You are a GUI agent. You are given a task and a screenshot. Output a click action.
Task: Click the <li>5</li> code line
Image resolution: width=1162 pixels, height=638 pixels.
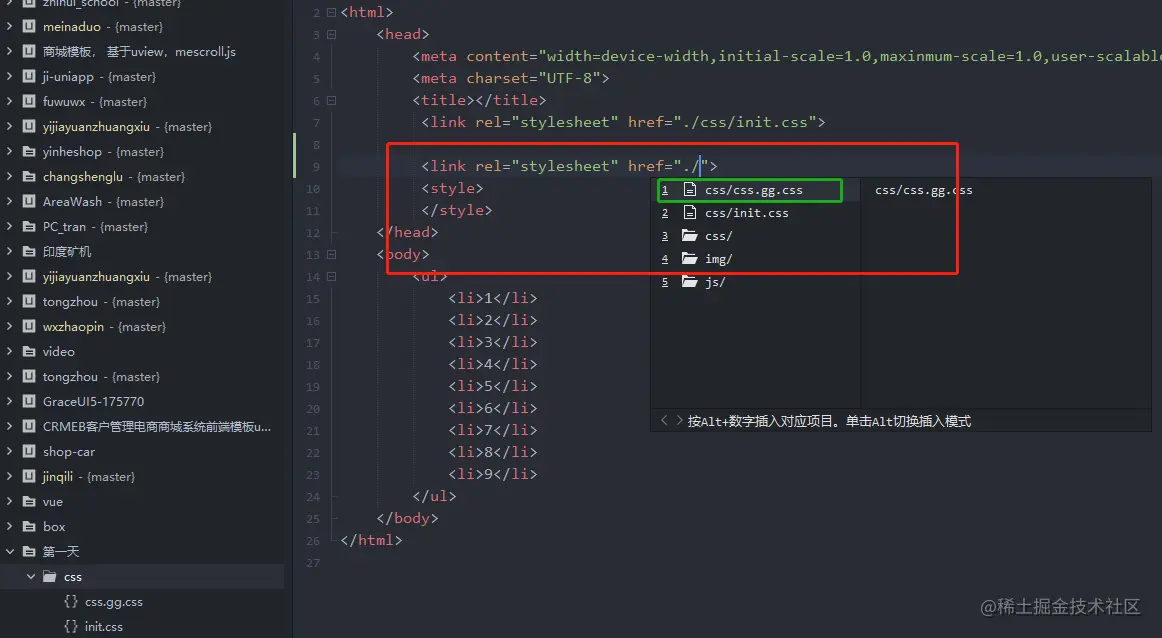(493, 386)
